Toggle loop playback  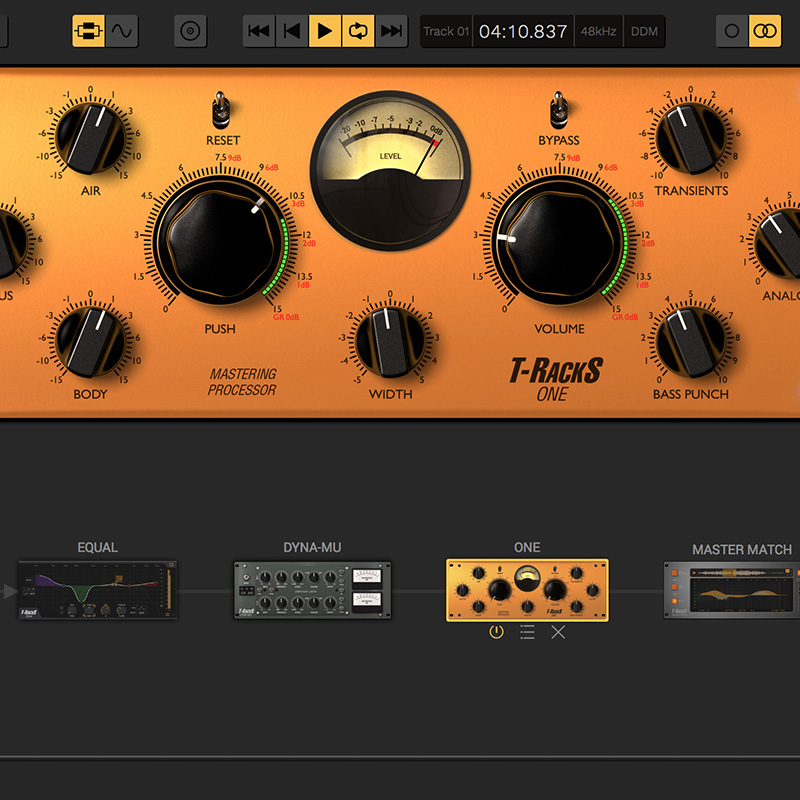point(357,31)
